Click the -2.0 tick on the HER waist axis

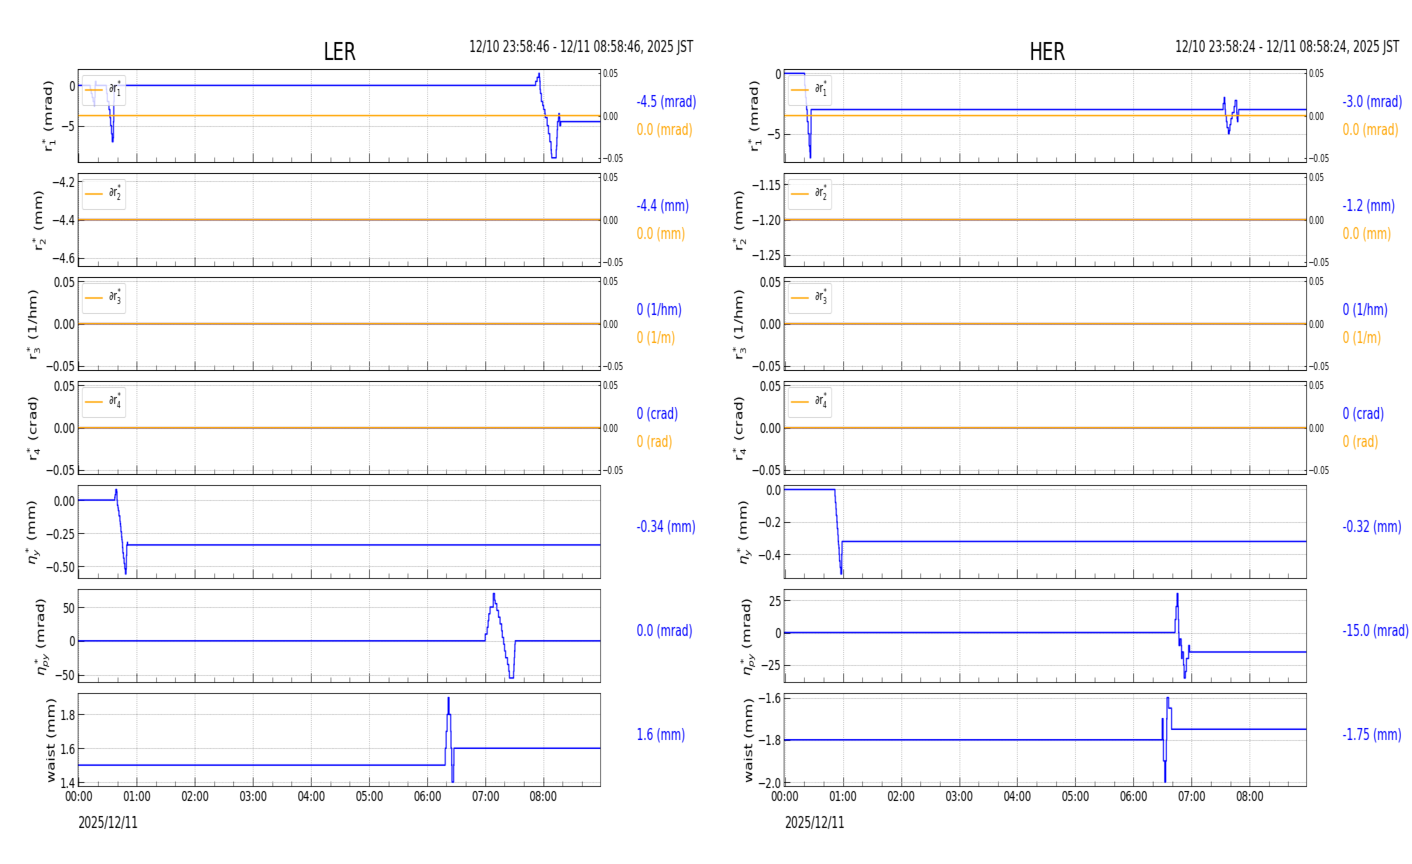(x=769, y=782)
